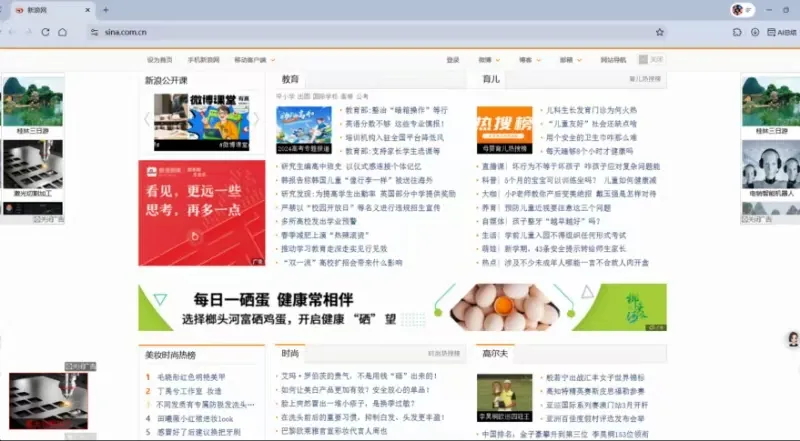This screenshot has height=441, width=800.
Task: Open the 养育 headline on 预防儿童近视
Action: pyautogui.click(x=546, y=208)
